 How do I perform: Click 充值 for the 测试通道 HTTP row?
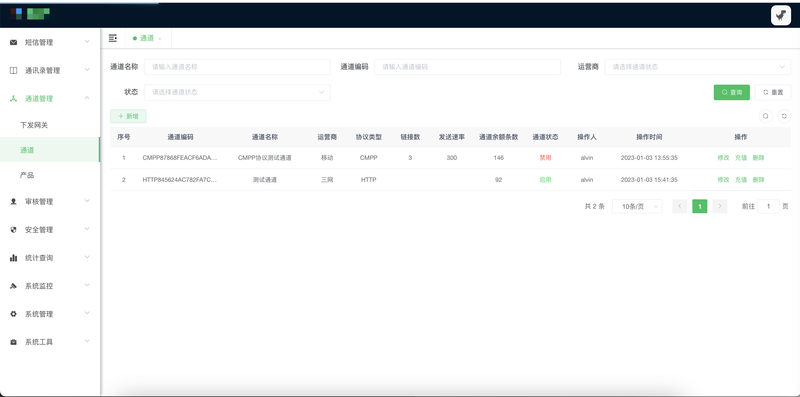click(741, 180)
